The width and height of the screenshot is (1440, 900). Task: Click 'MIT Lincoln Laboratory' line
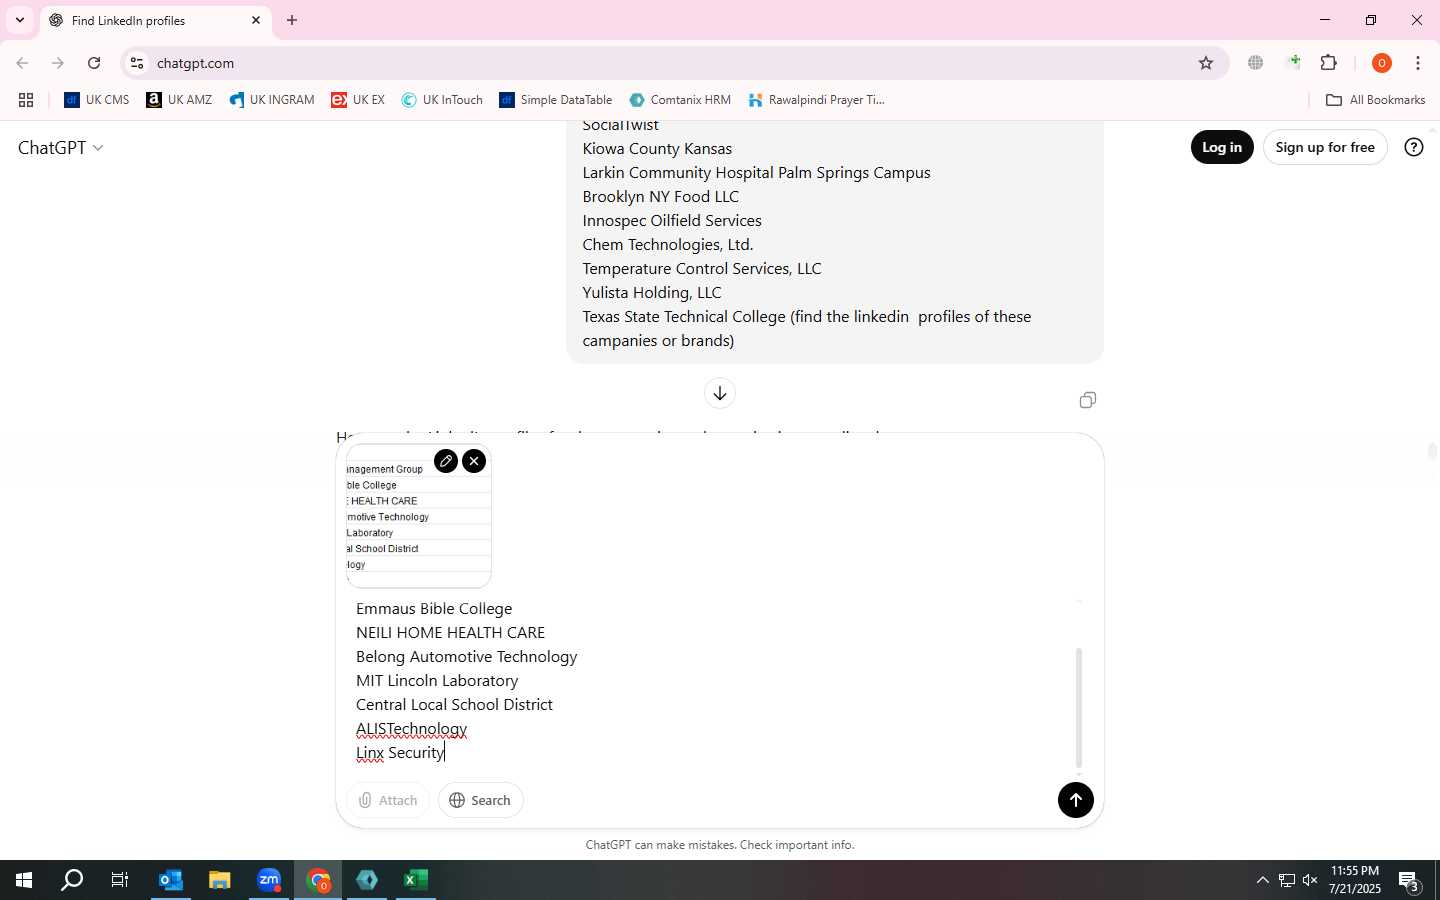point(437,681)
